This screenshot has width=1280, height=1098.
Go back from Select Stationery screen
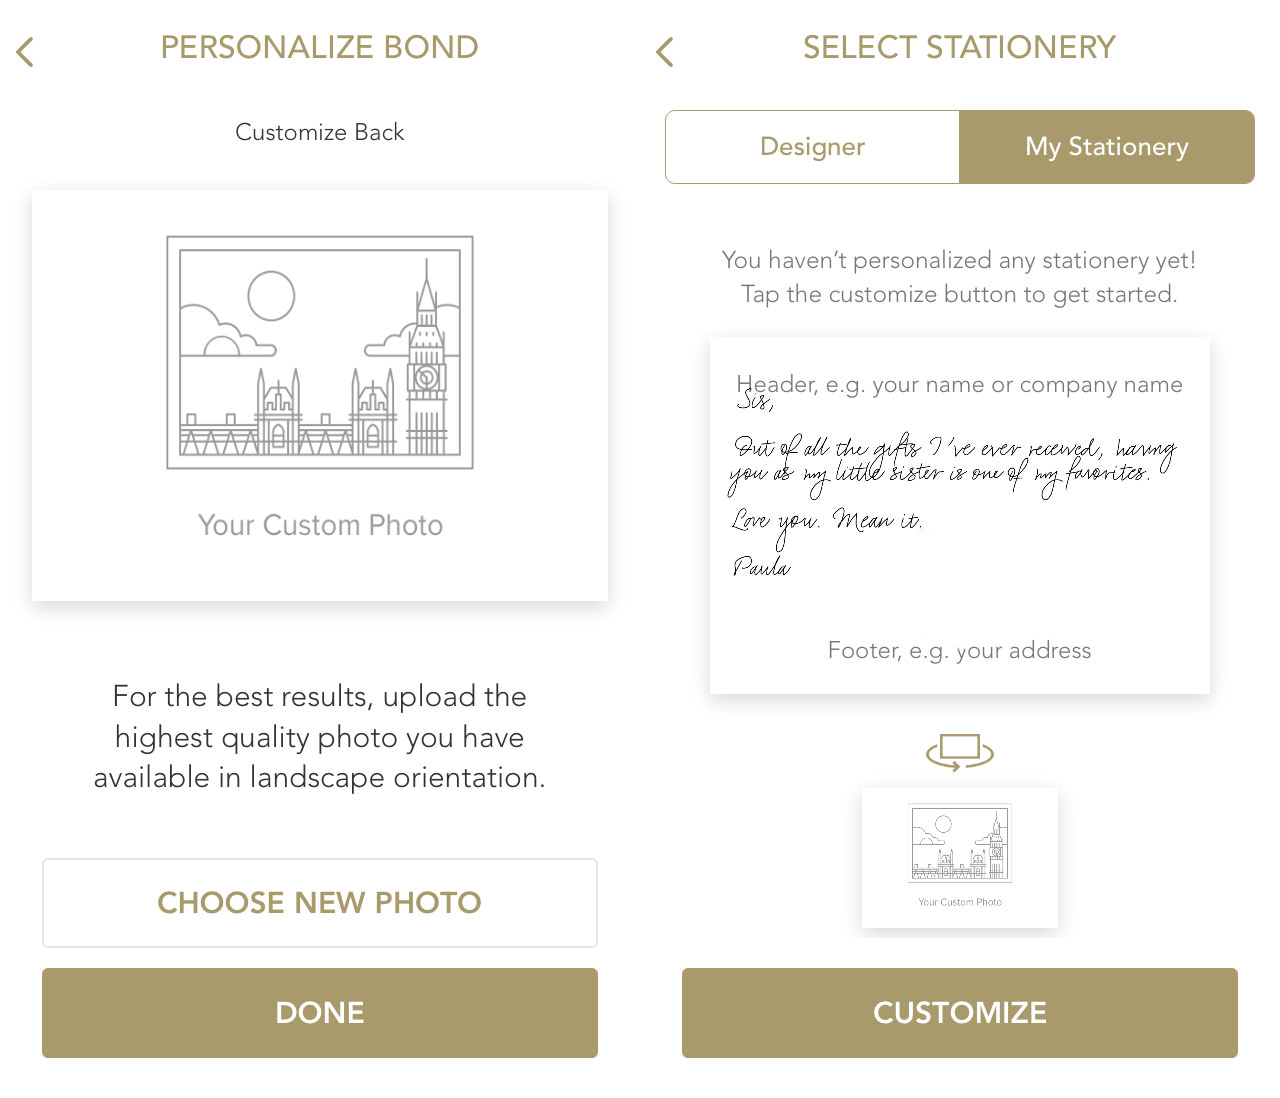(665, 52)
